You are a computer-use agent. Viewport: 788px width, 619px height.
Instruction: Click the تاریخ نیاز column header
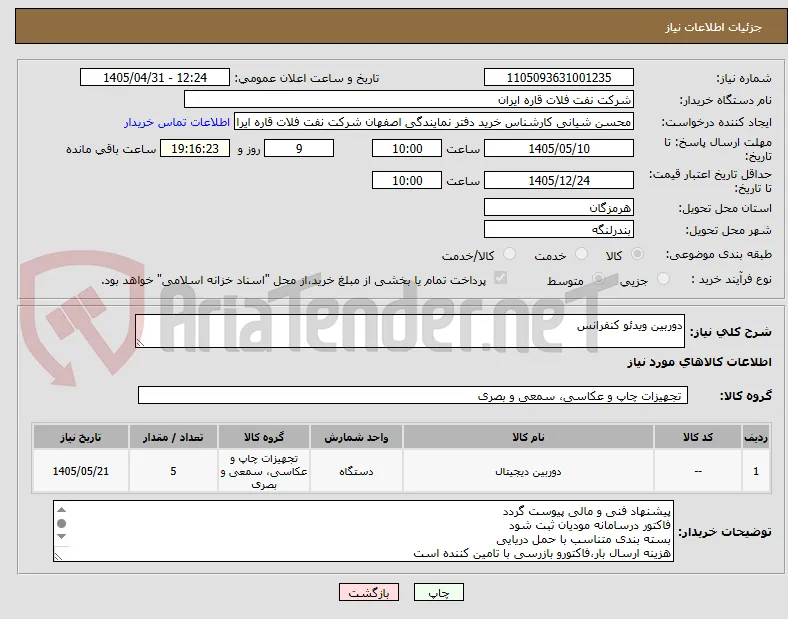pyautogui.click(x=80, y=437)
